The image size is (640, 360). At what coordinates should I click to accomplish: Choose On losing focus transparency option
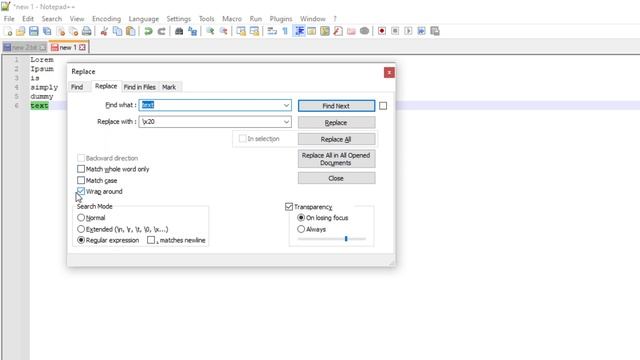(301, 218)
